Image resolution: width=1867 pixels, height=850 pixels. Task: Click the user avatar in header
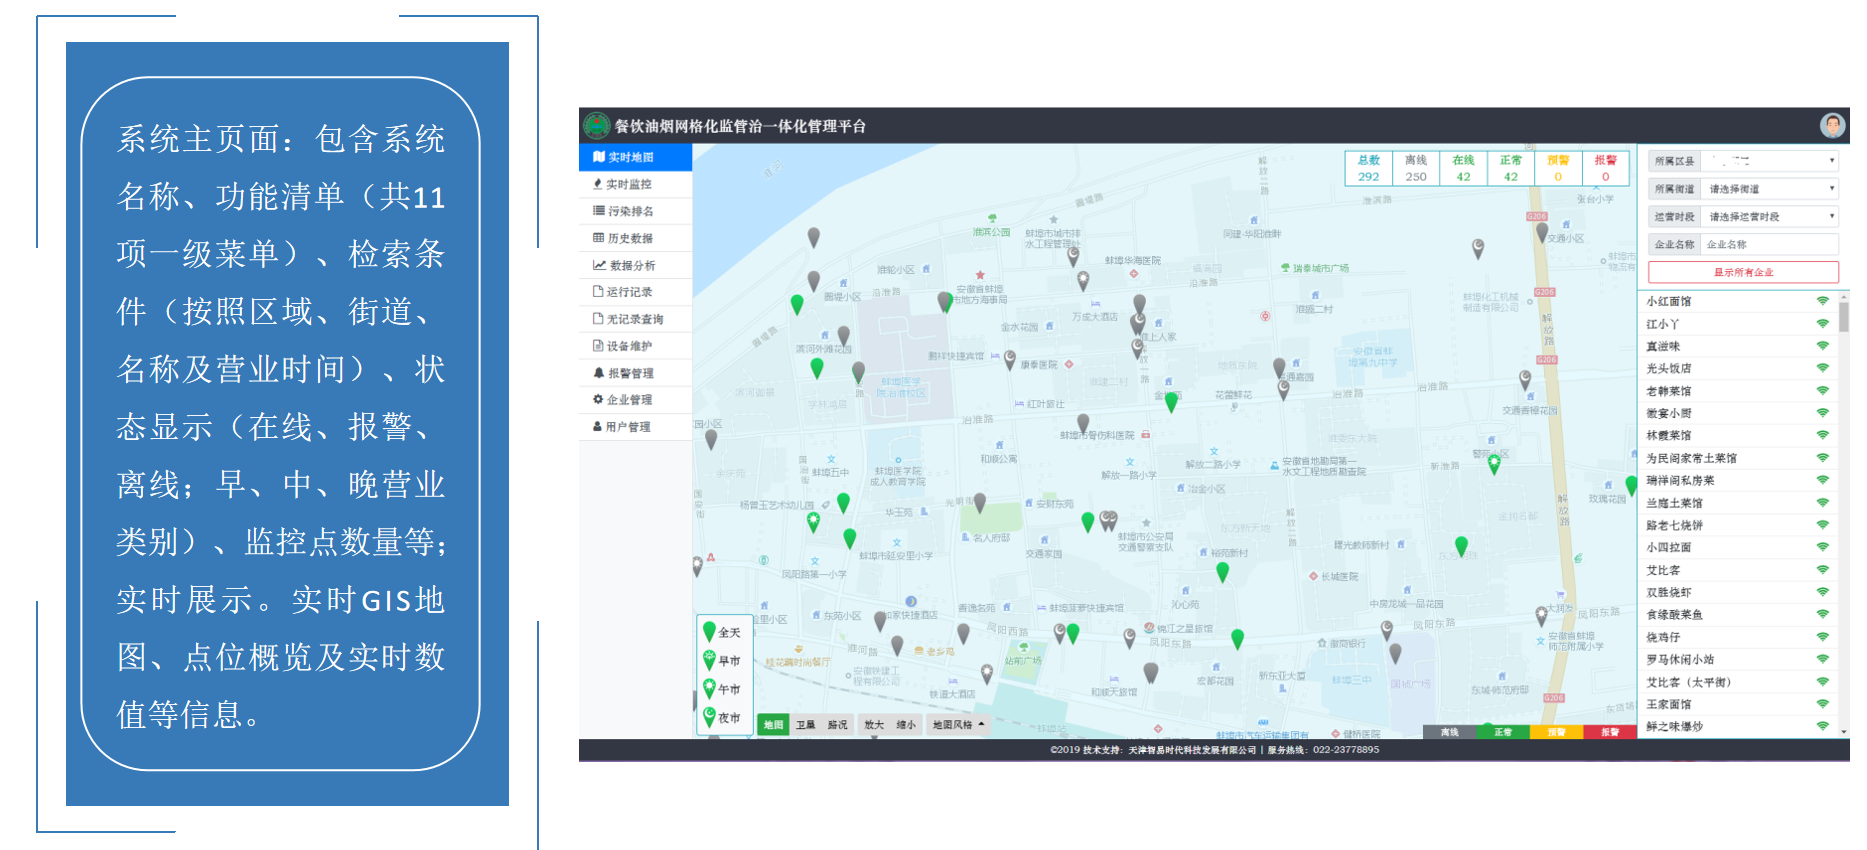coord(1832,125)
